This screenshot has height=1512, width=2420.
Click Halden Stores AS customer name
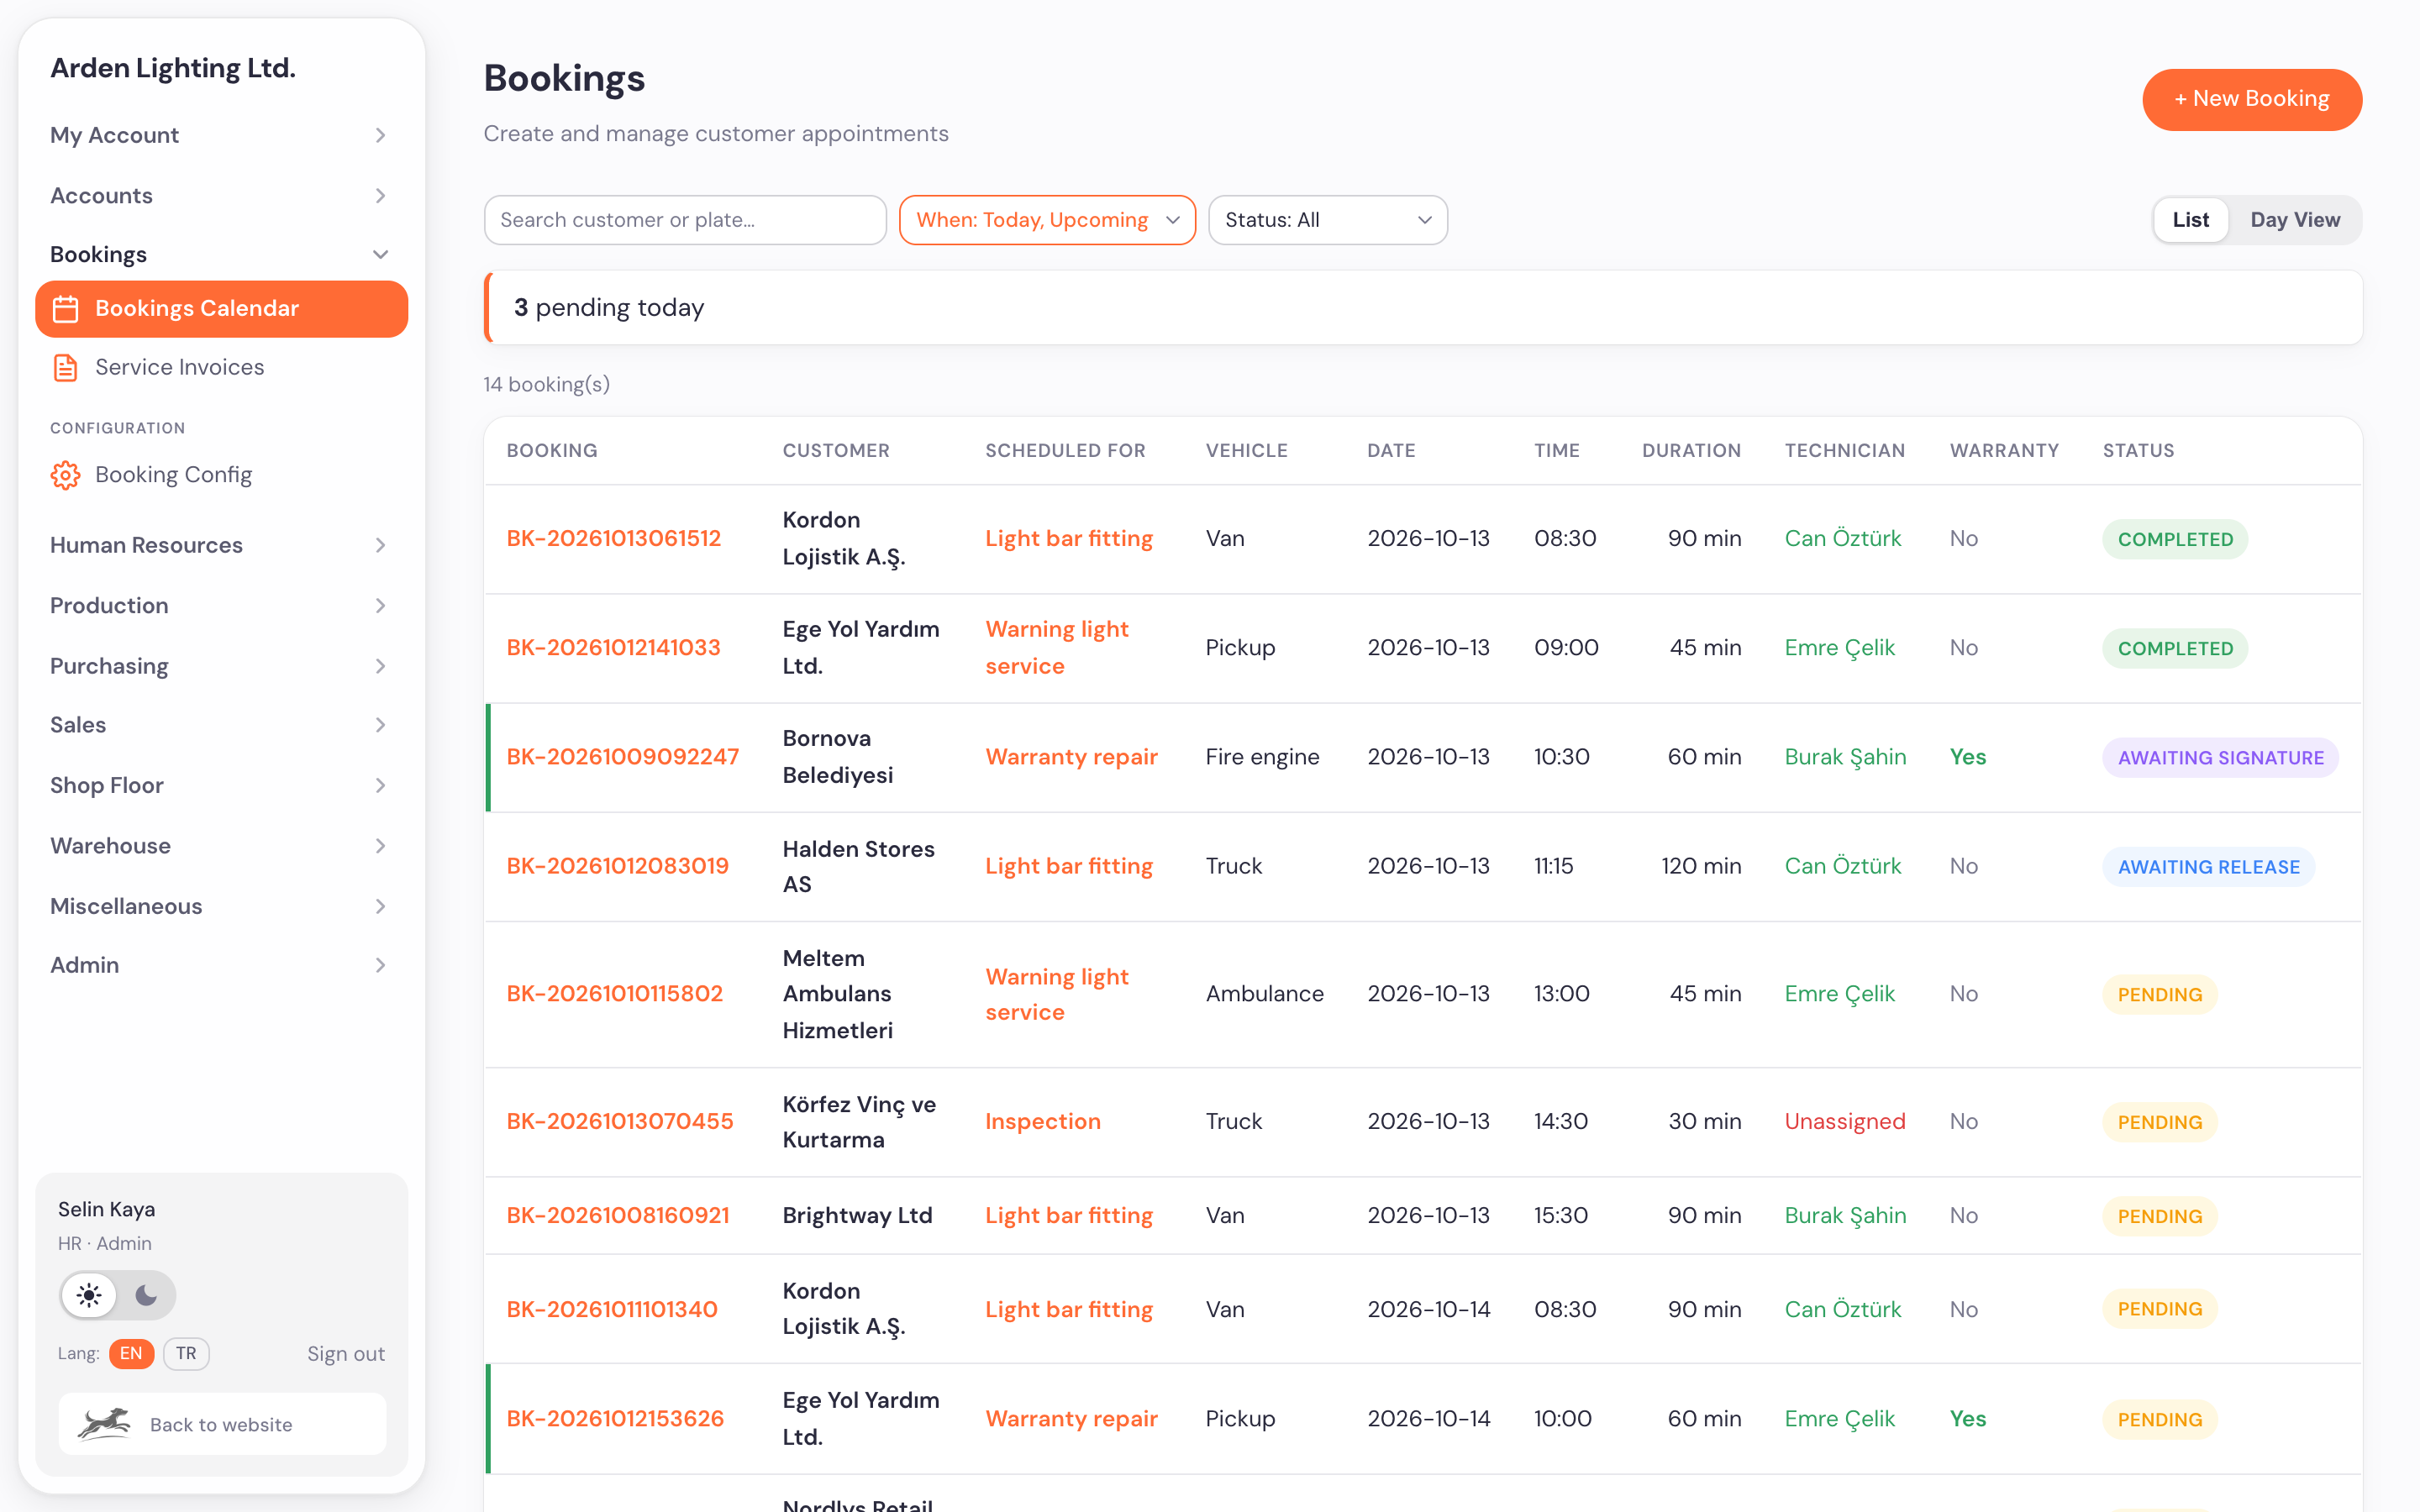(x=858, y=867)
